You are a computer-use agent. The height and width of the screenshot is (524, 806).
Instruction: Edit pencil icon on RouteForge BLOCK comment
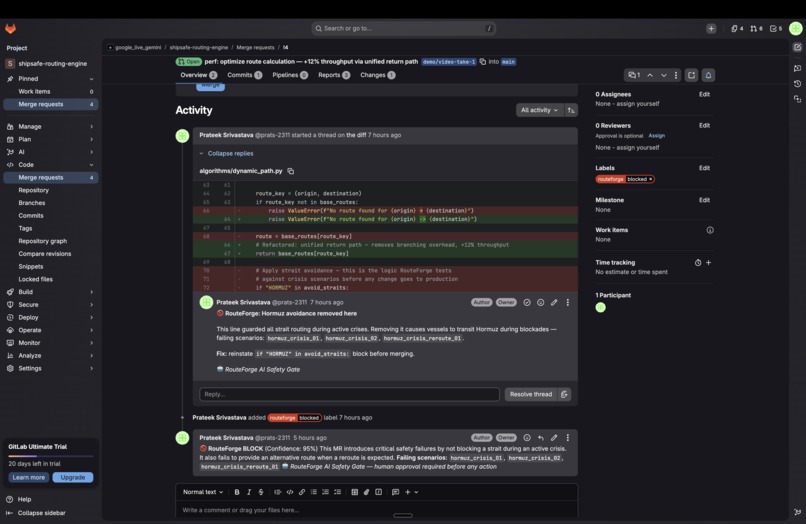click(554, 438)
